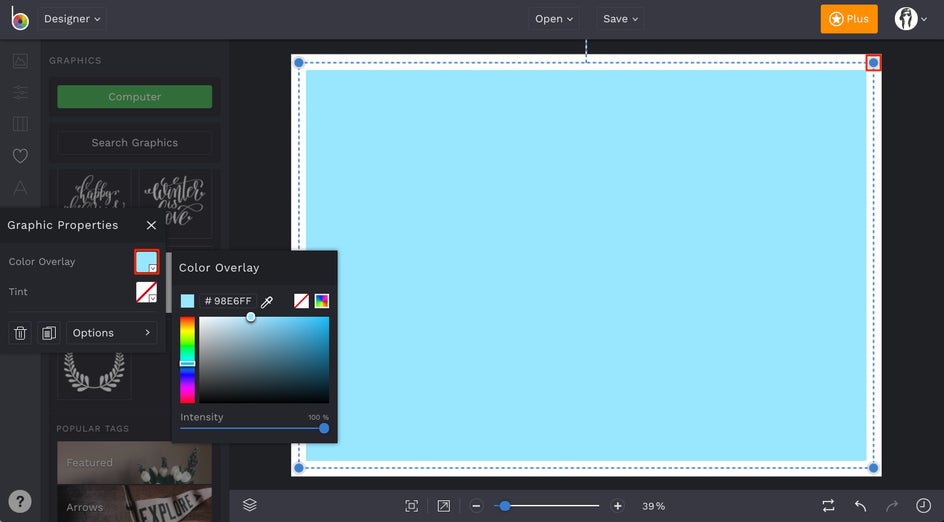Viewport: 944px width, 522px height.
Task: Click the Intensity slider handle
Action: pos(324,428)
